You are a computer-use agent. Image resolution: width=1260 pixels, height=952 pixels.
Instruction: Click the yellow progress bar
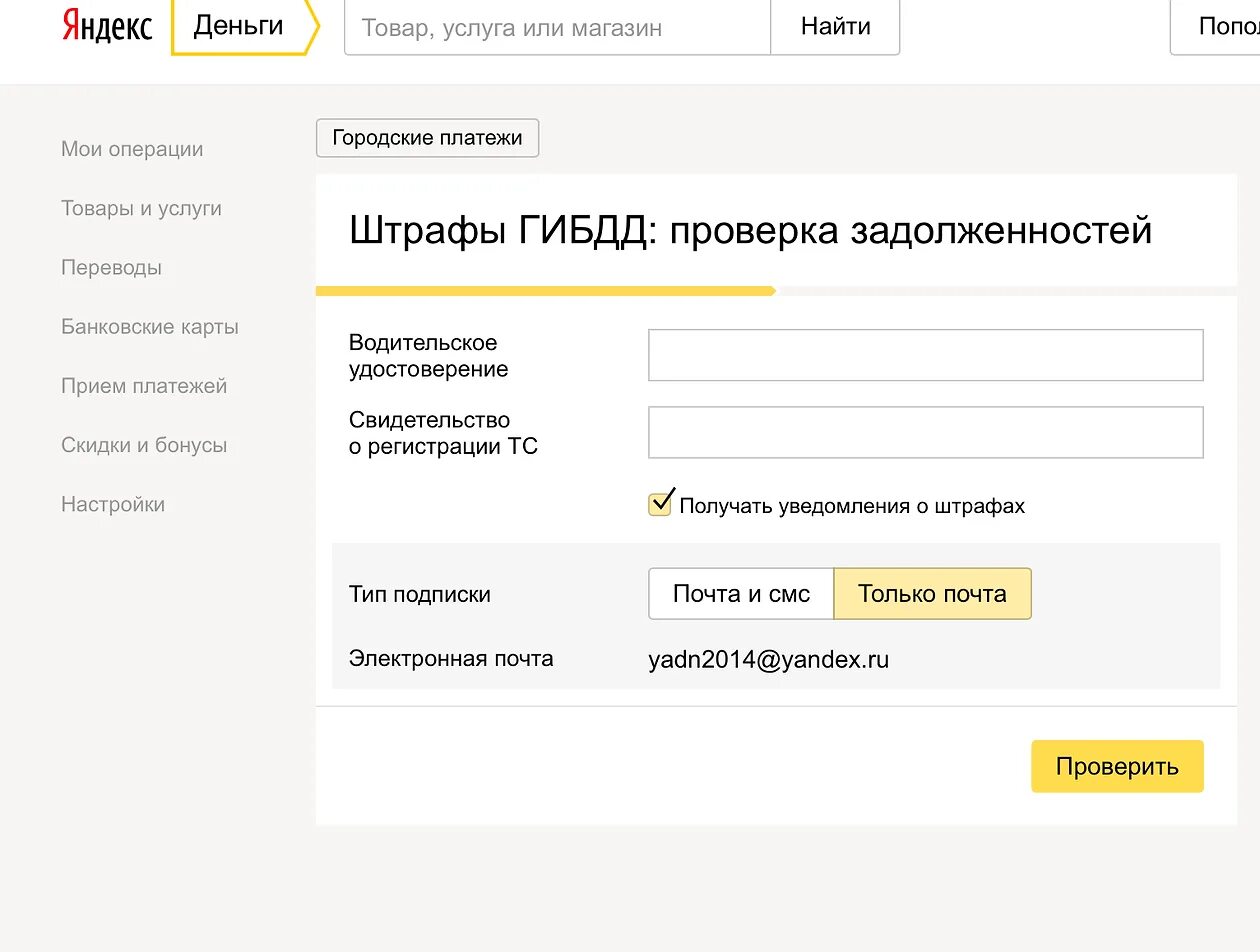point(545,290)
